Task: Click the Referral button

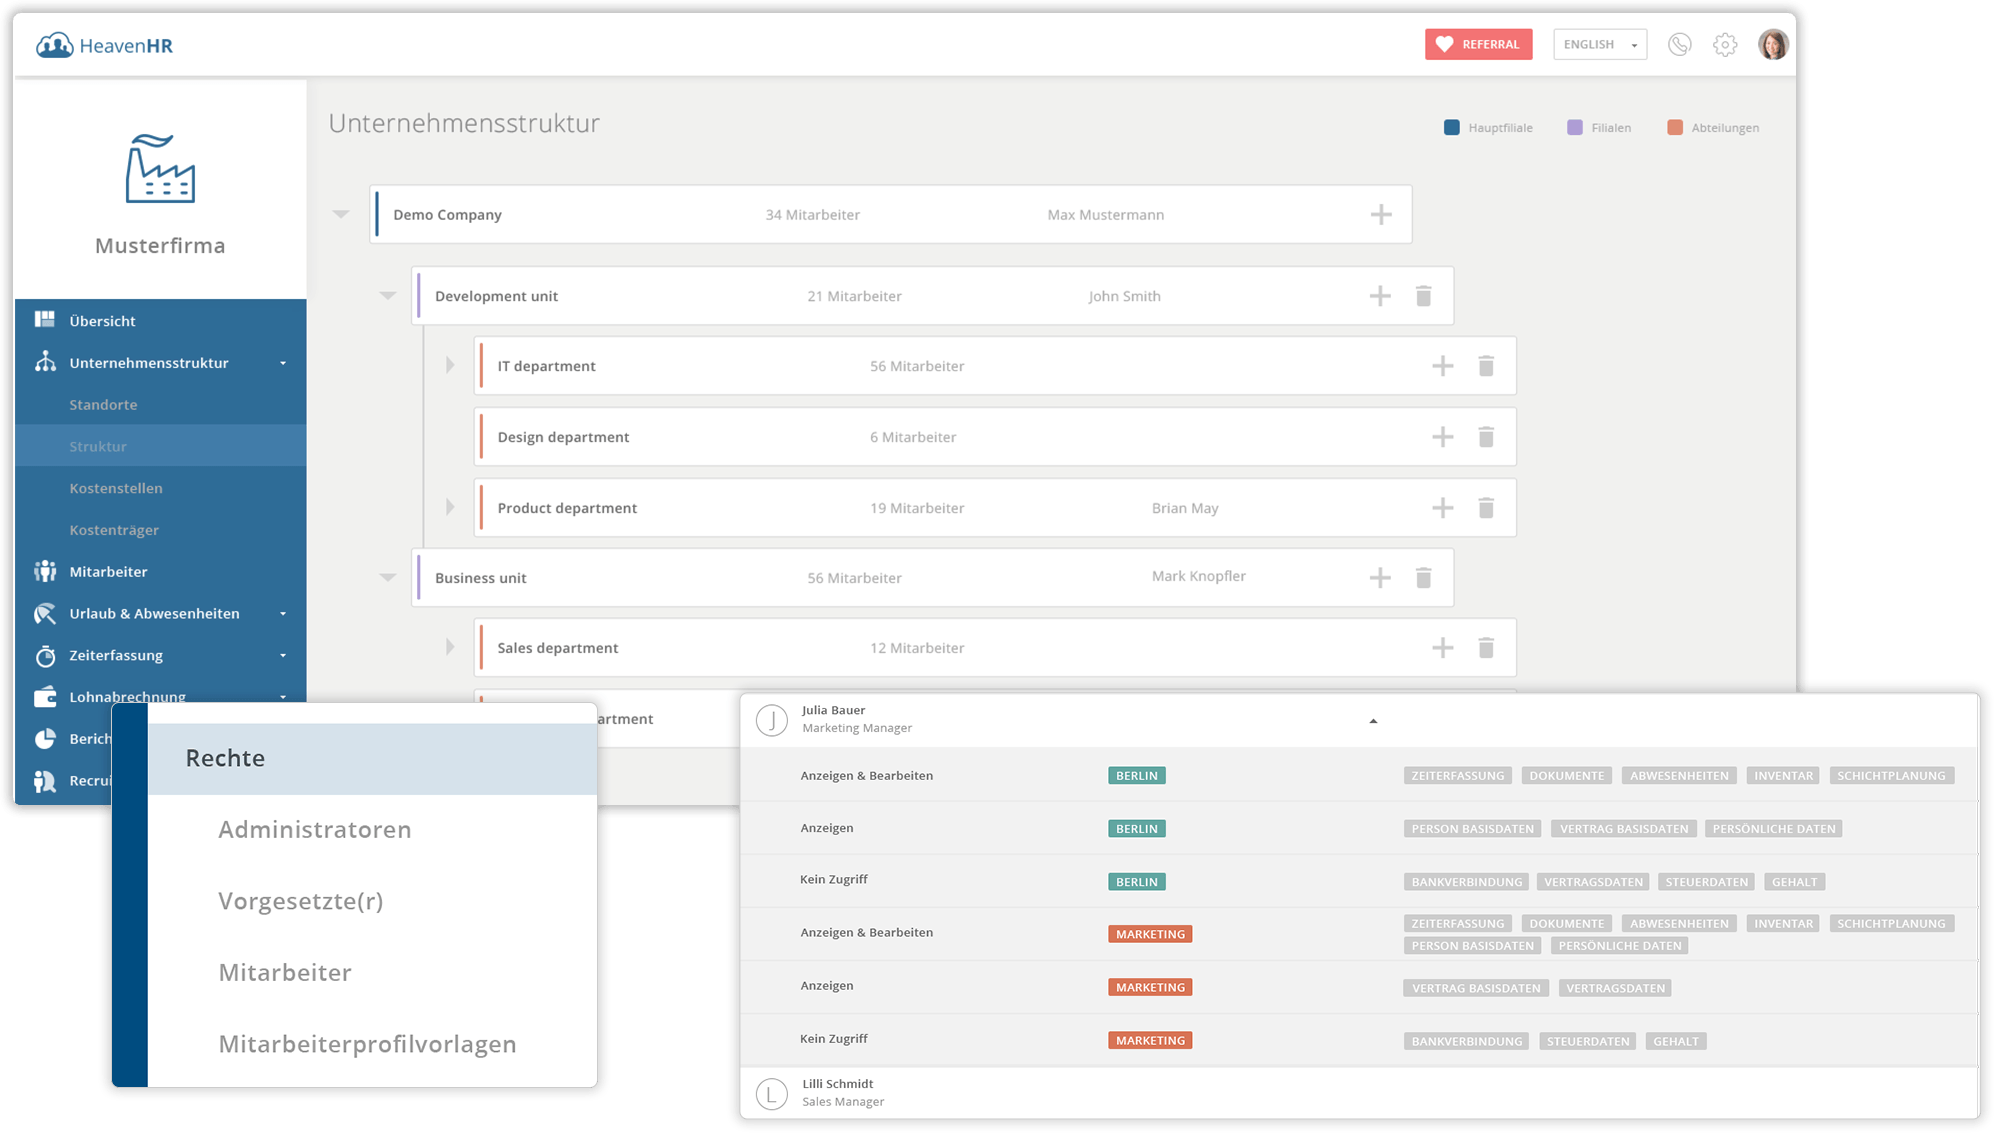Action: (1478, 44)
